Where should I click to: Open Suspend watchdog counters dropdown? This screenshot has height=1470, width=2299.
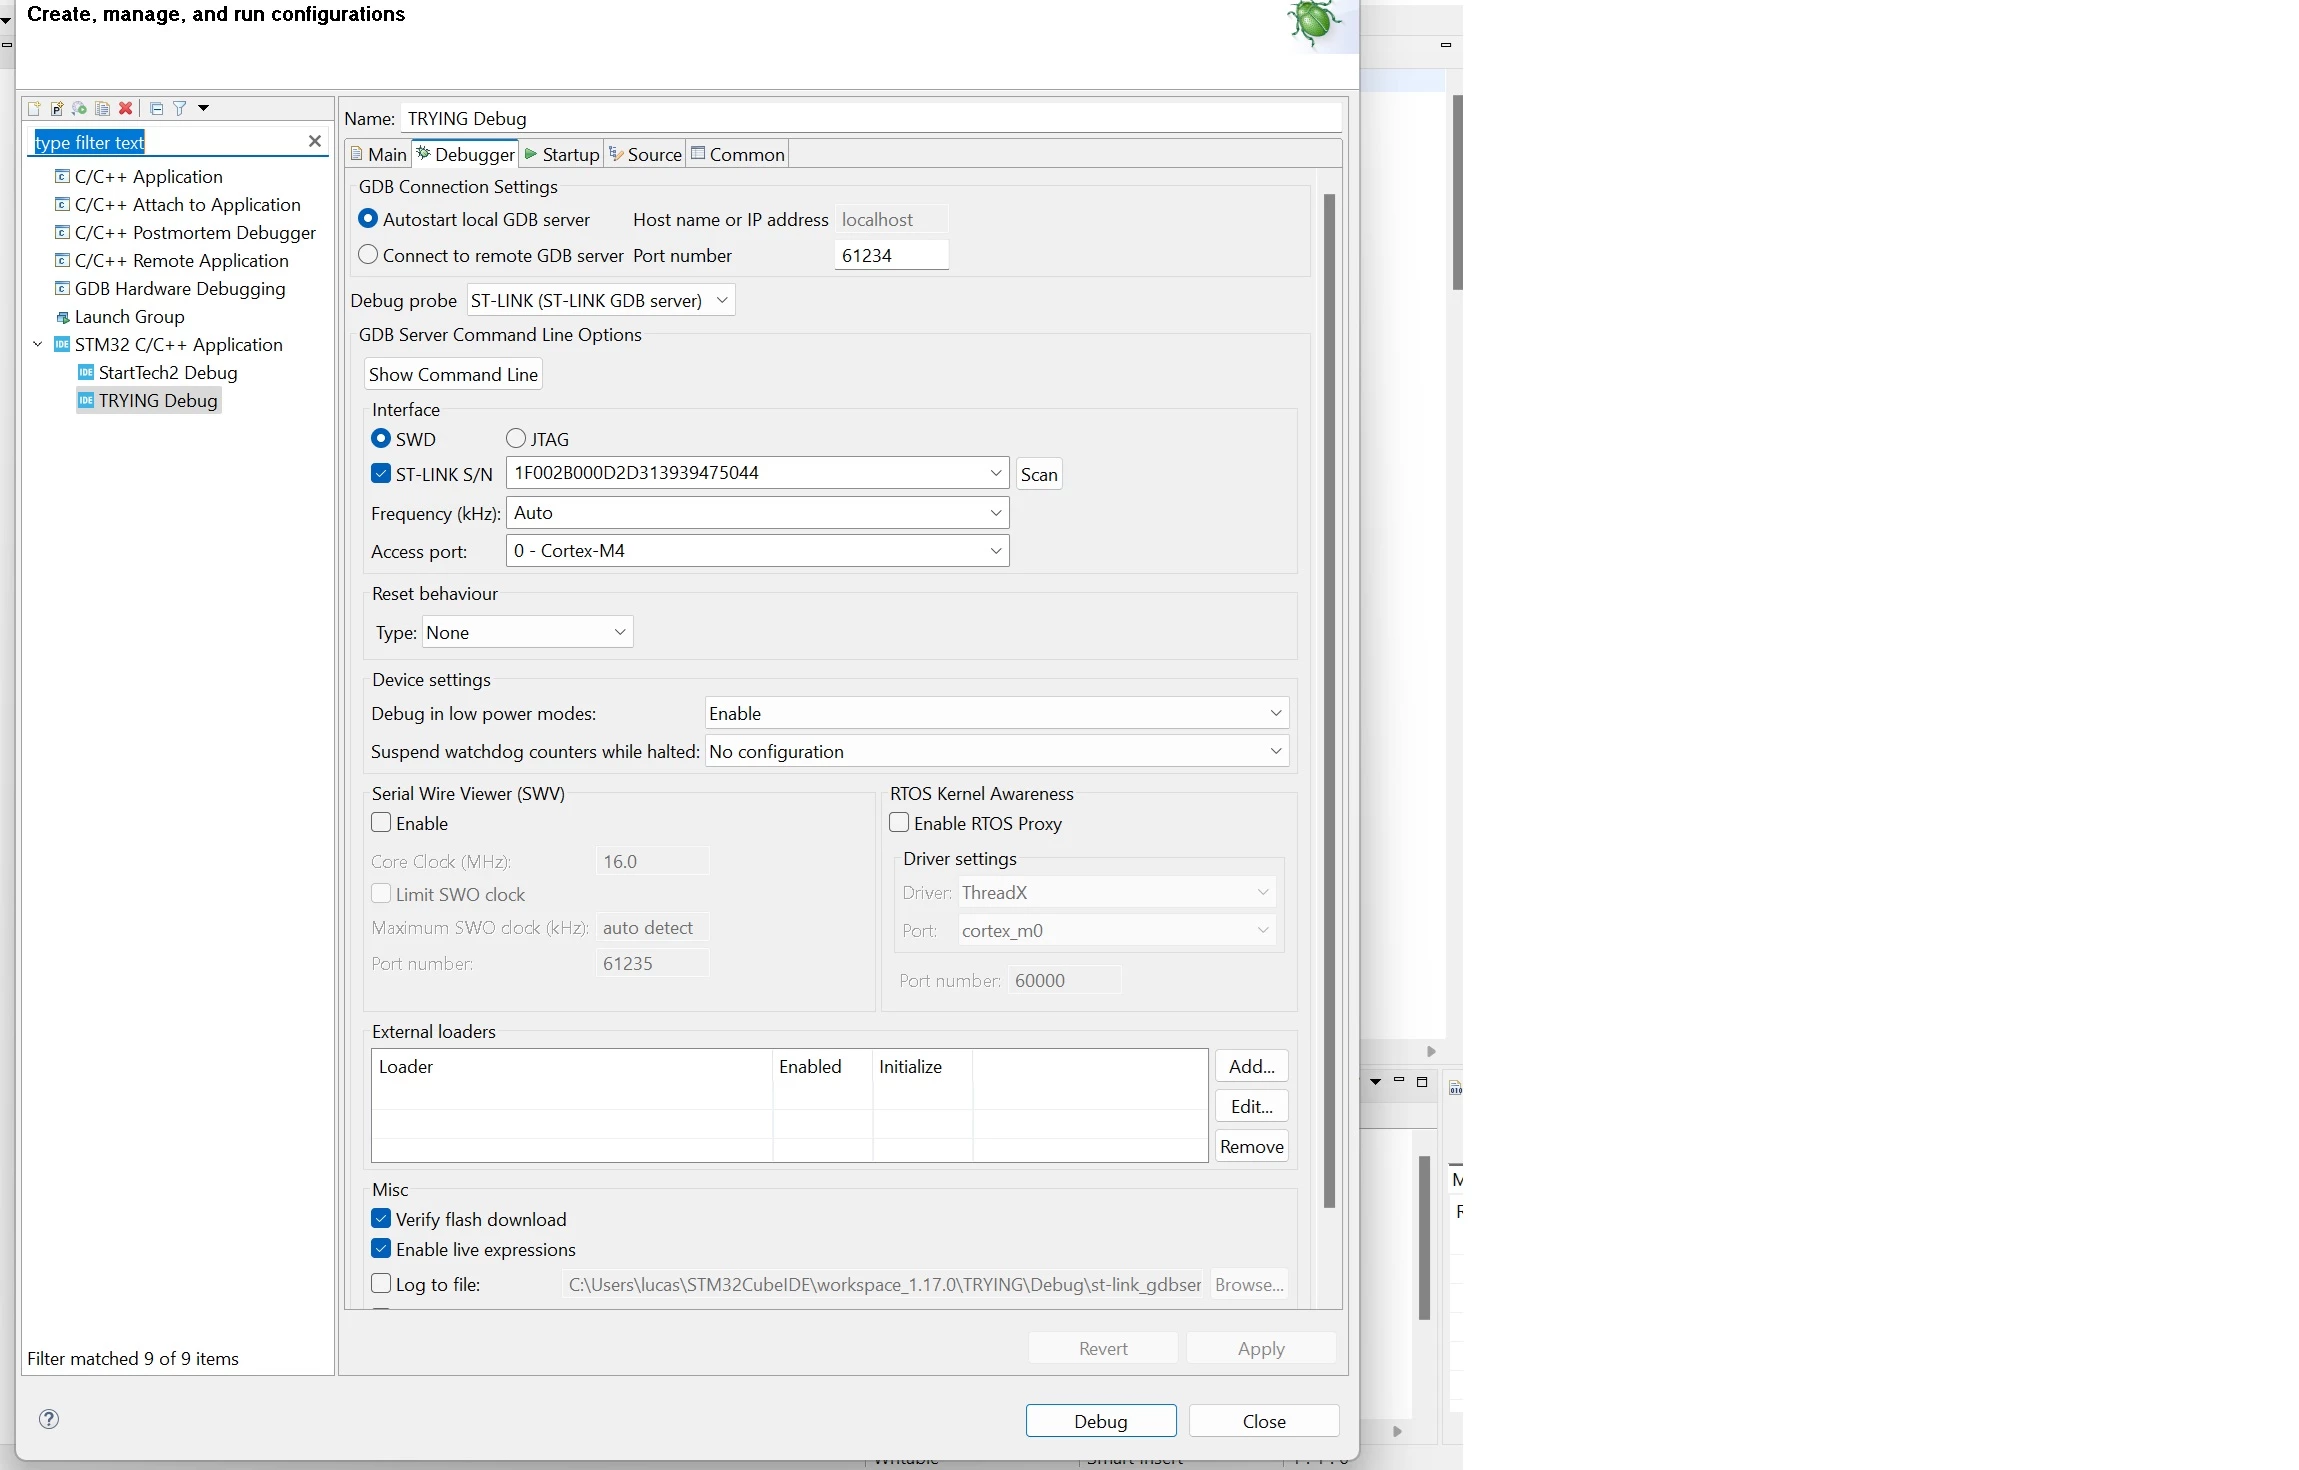click(997, 751)
